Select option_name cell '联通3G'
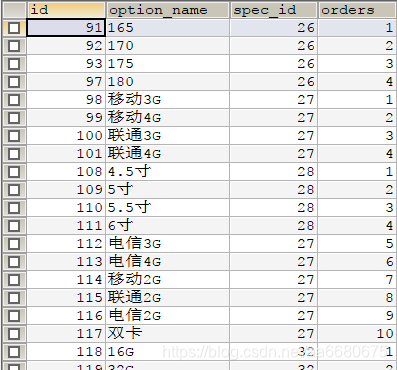This screenshot has width=397, height=370. pyautogui.click(x=168, y=136)
